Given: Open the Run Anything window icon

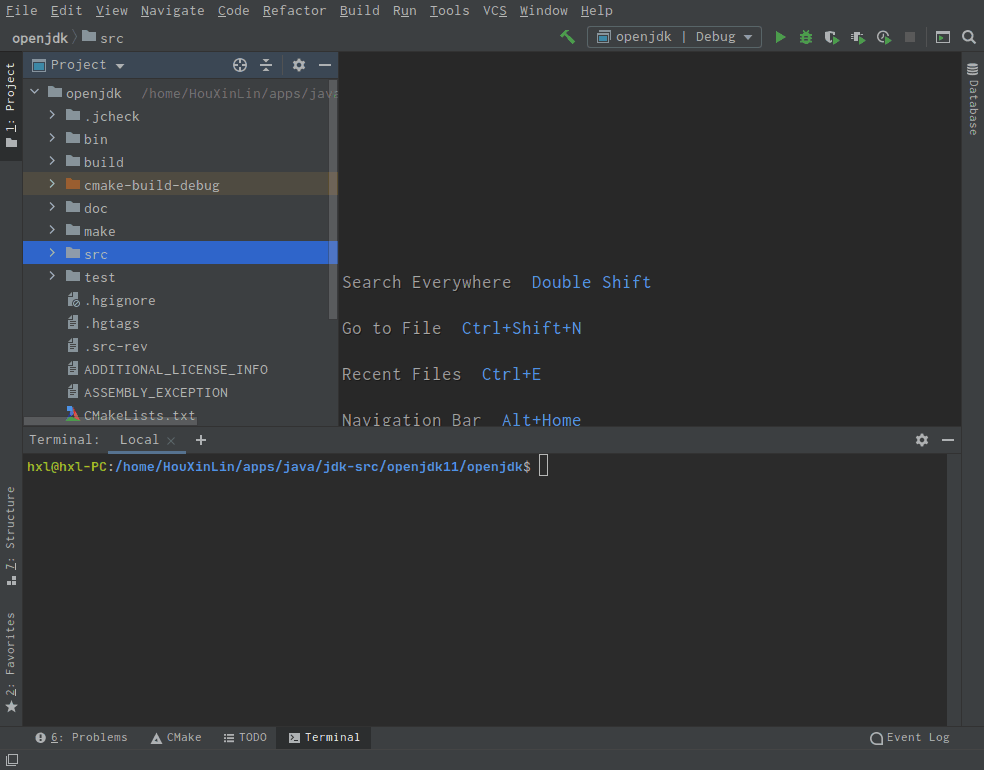Looking at the screenshot, I should [x=943, y=37].
